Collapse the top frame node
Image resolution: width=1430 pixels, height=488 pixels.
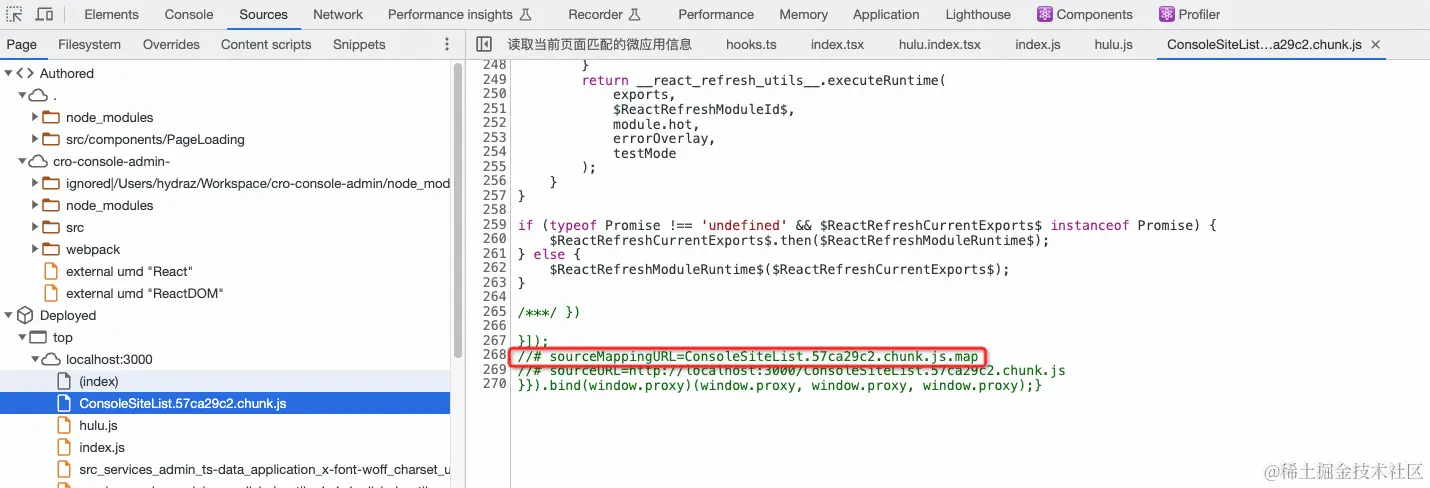(22, 337)
